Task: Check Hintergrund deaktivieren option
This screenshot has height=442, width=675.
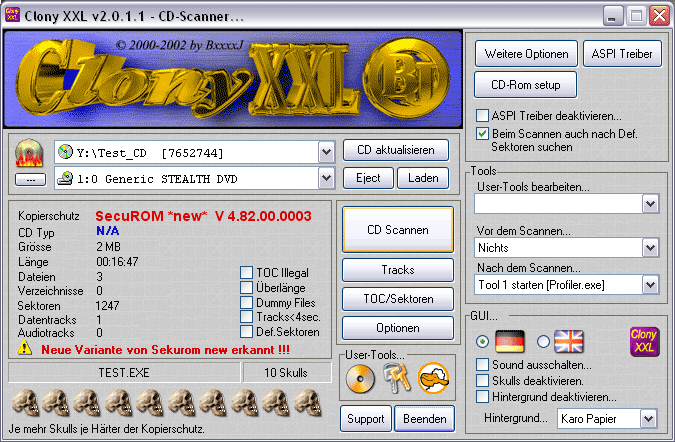Action: [x=482, y=396]
